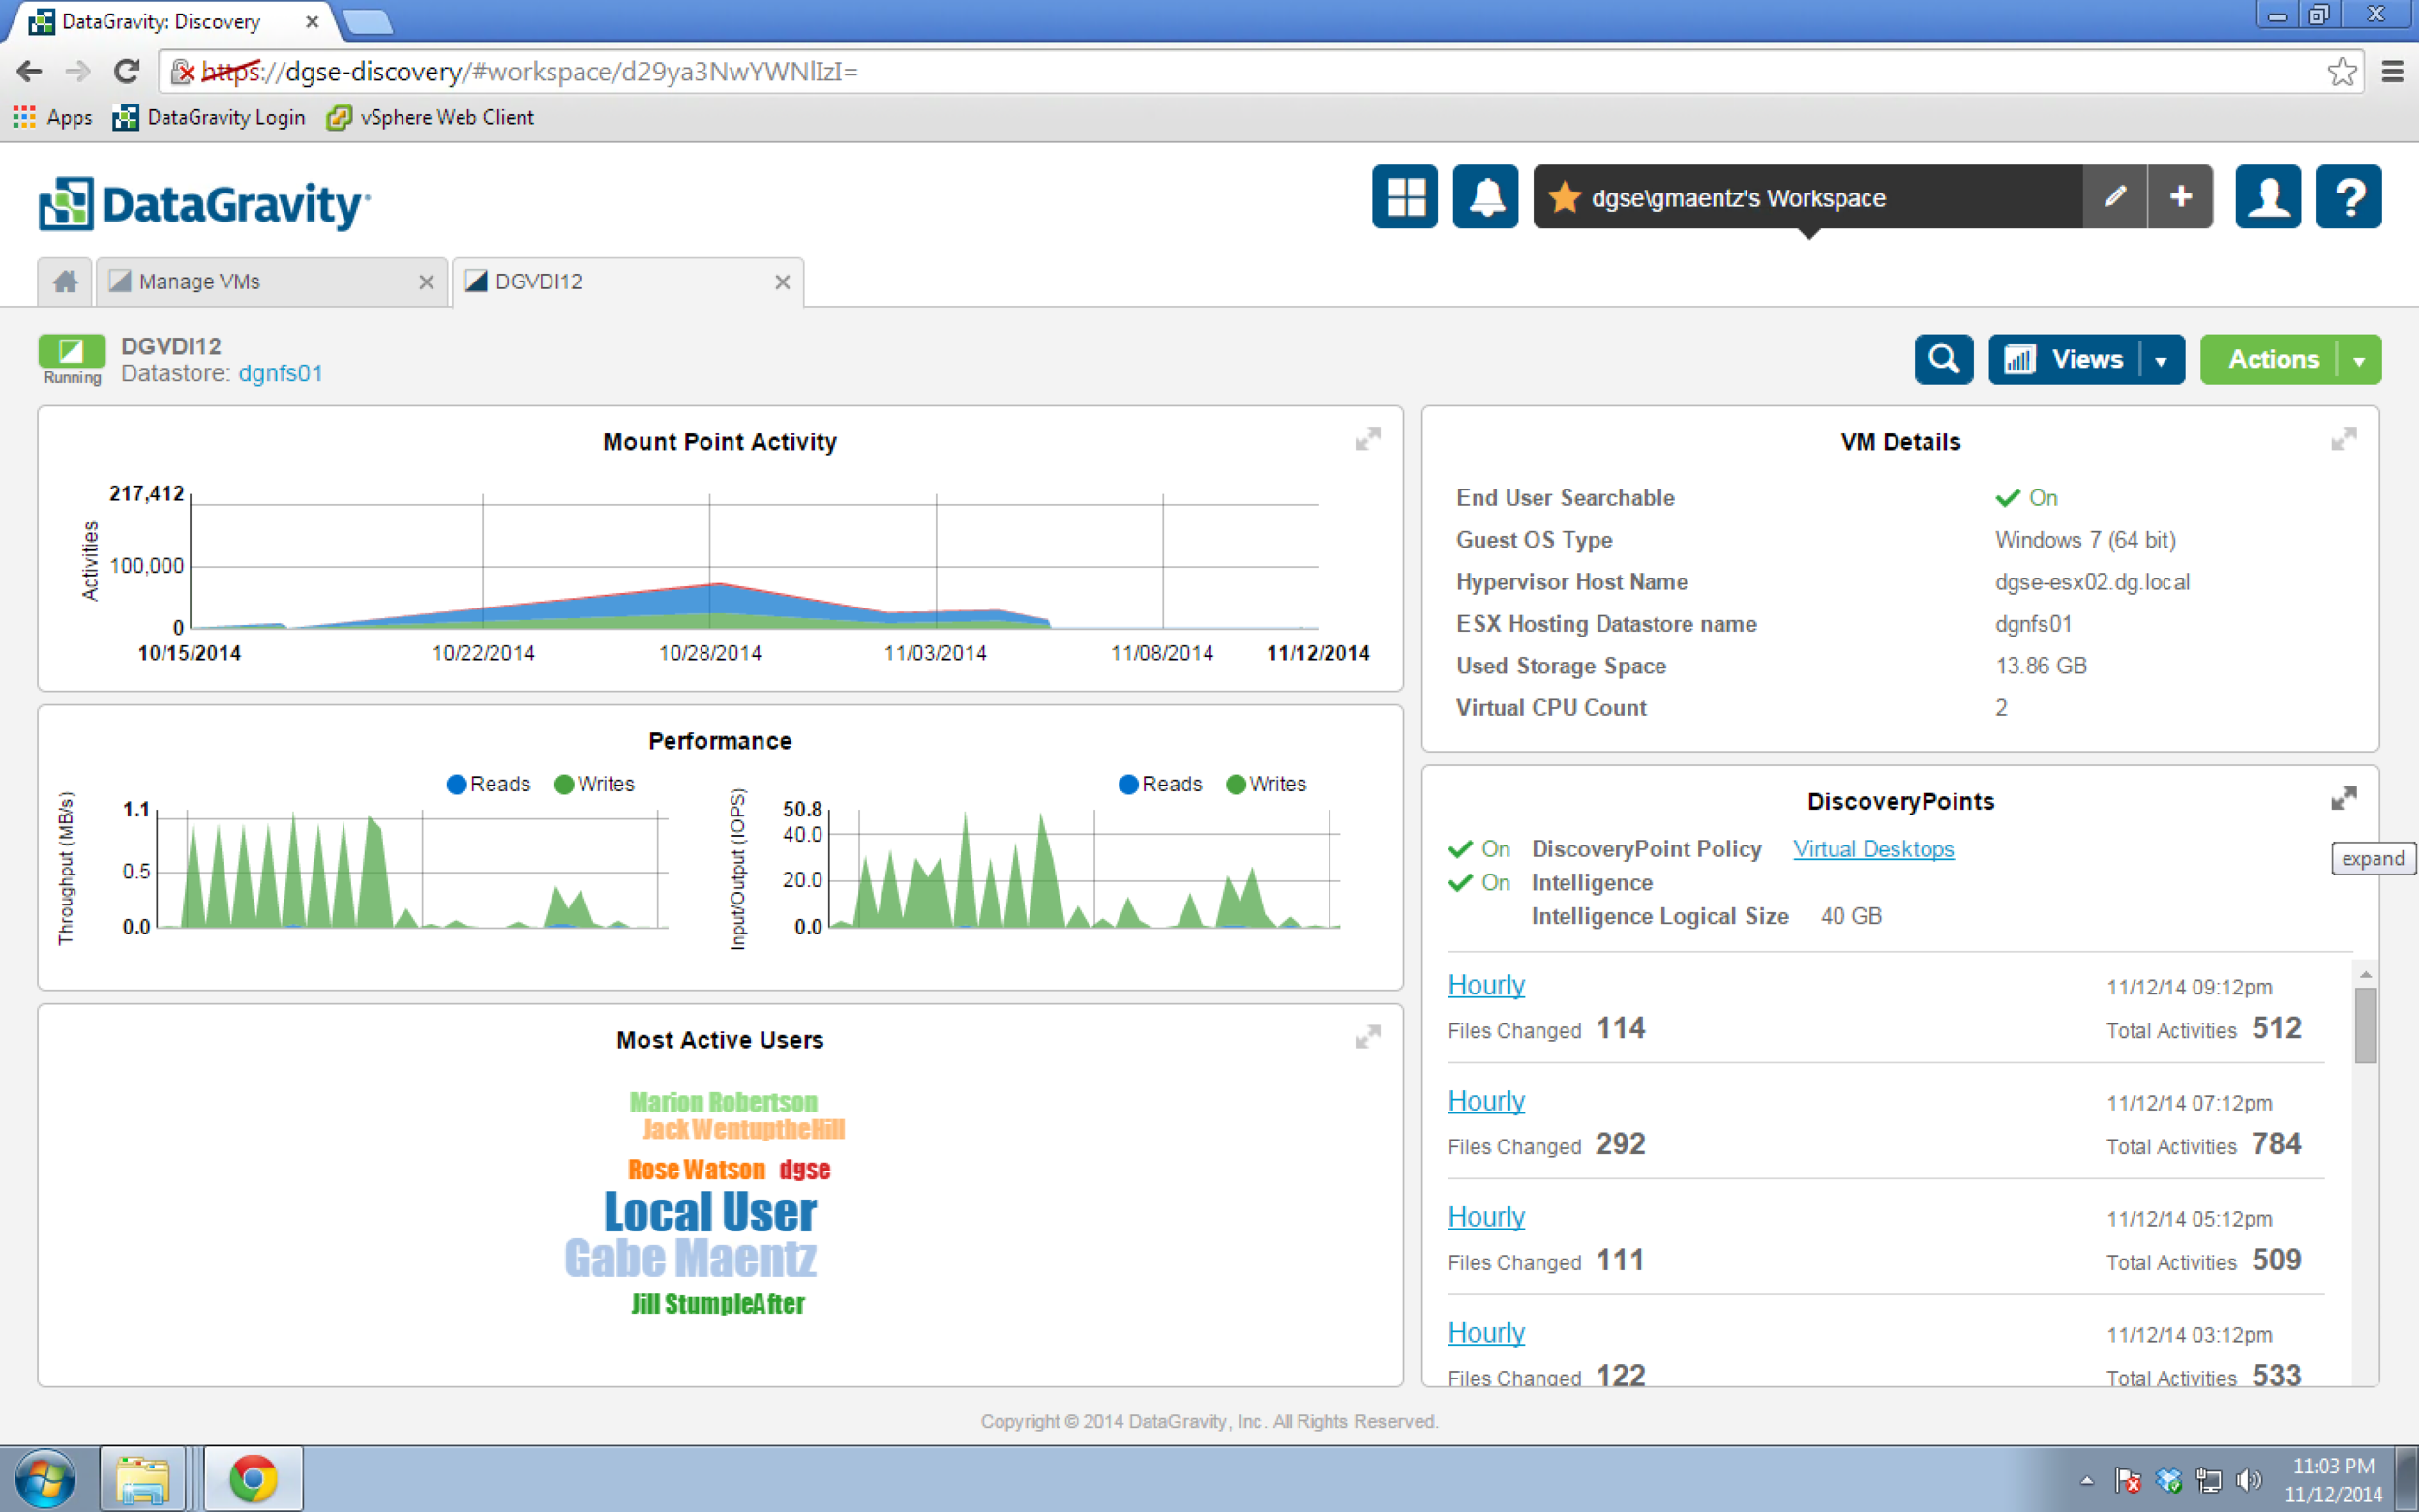
Task: Select Jill StumpleAfter in users cloud
Action: tap(718, 1304)
